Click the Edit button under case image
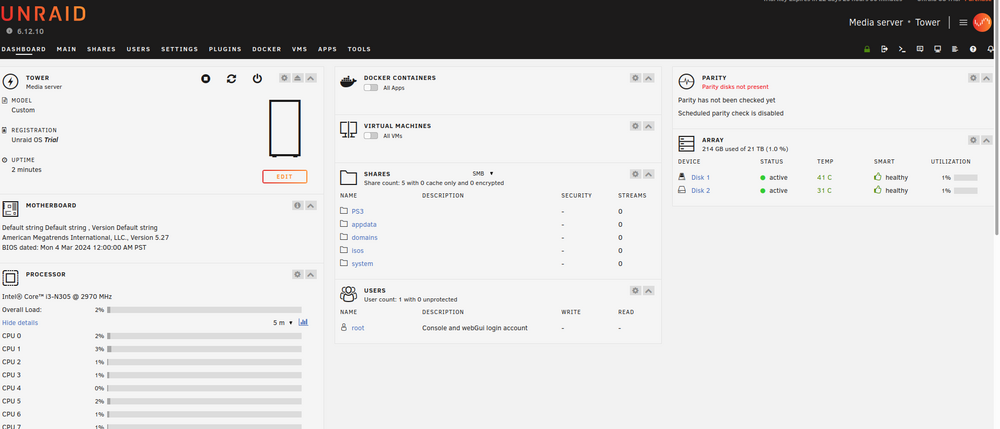The width and height of the screenshot is (1000, 429). click(284, 177)
